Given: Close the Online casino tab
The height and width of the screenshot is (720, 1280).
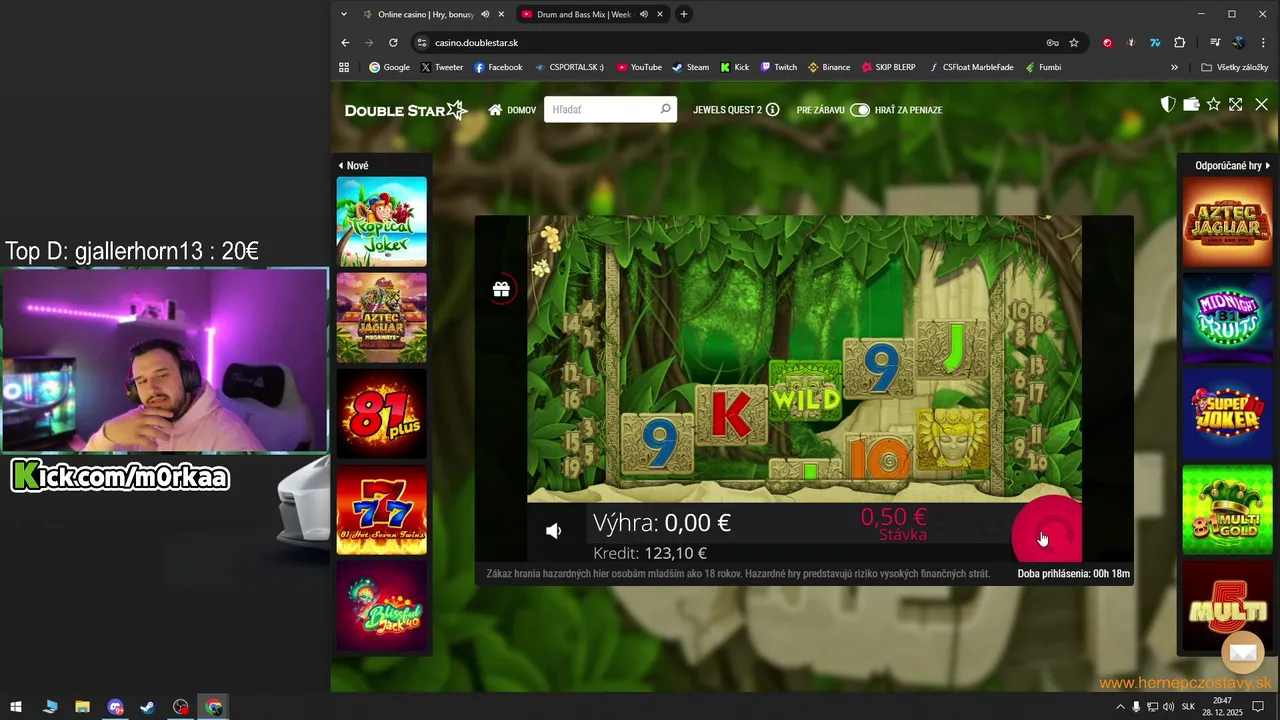Looking at the screenshot, I should [x=501, y=14].
